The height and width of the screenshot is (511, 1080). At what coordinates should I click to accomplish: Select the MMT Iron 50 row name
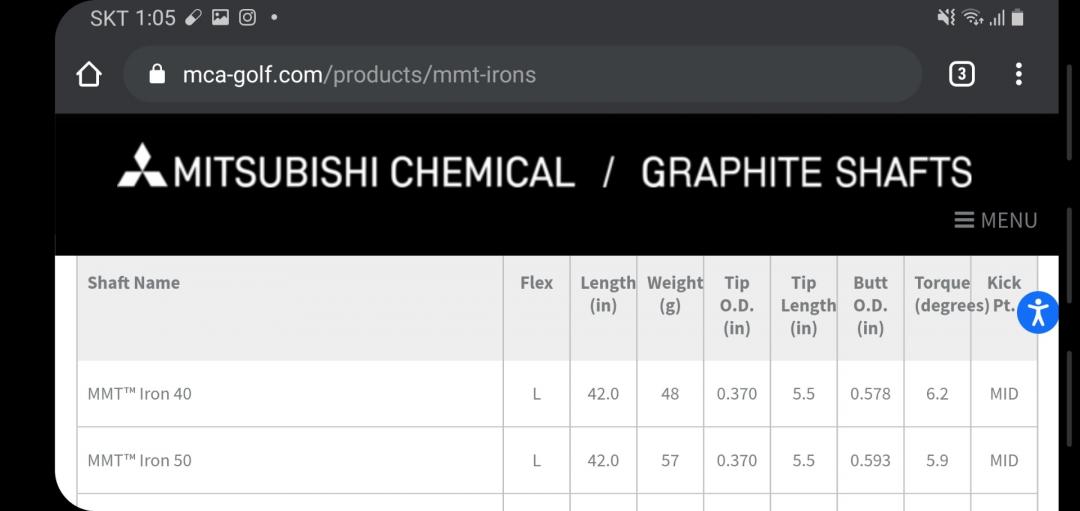click(x=140, y=461)
